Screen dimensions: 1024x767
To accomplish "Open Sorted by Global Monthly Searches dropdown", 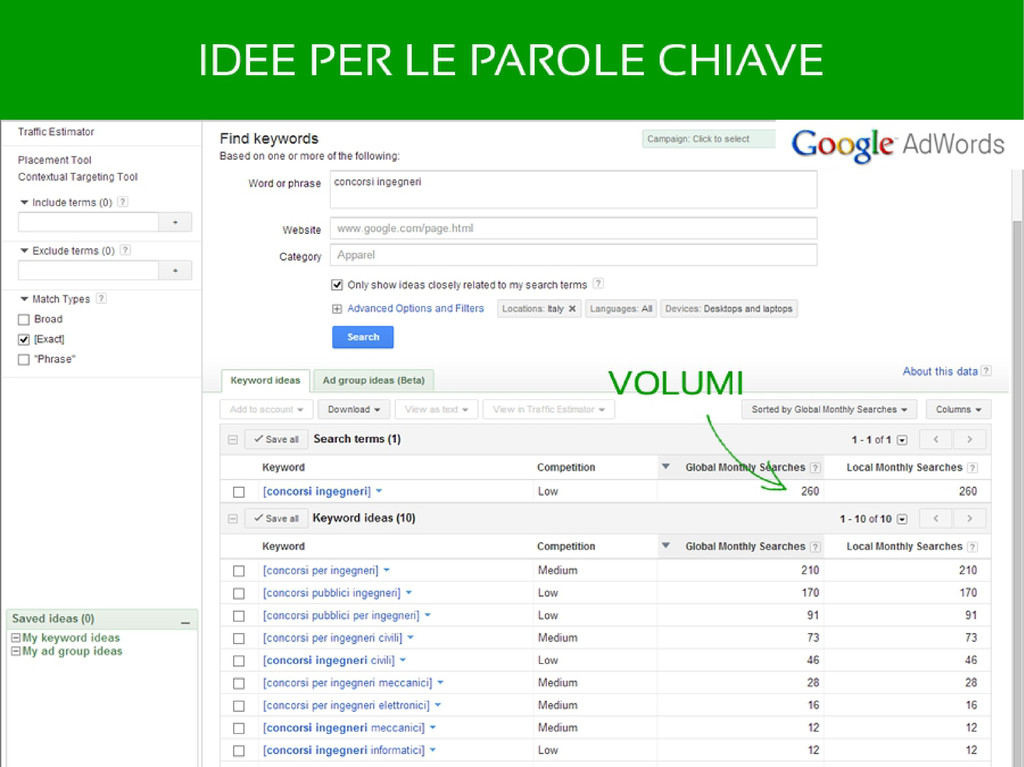I will (829, 410).
